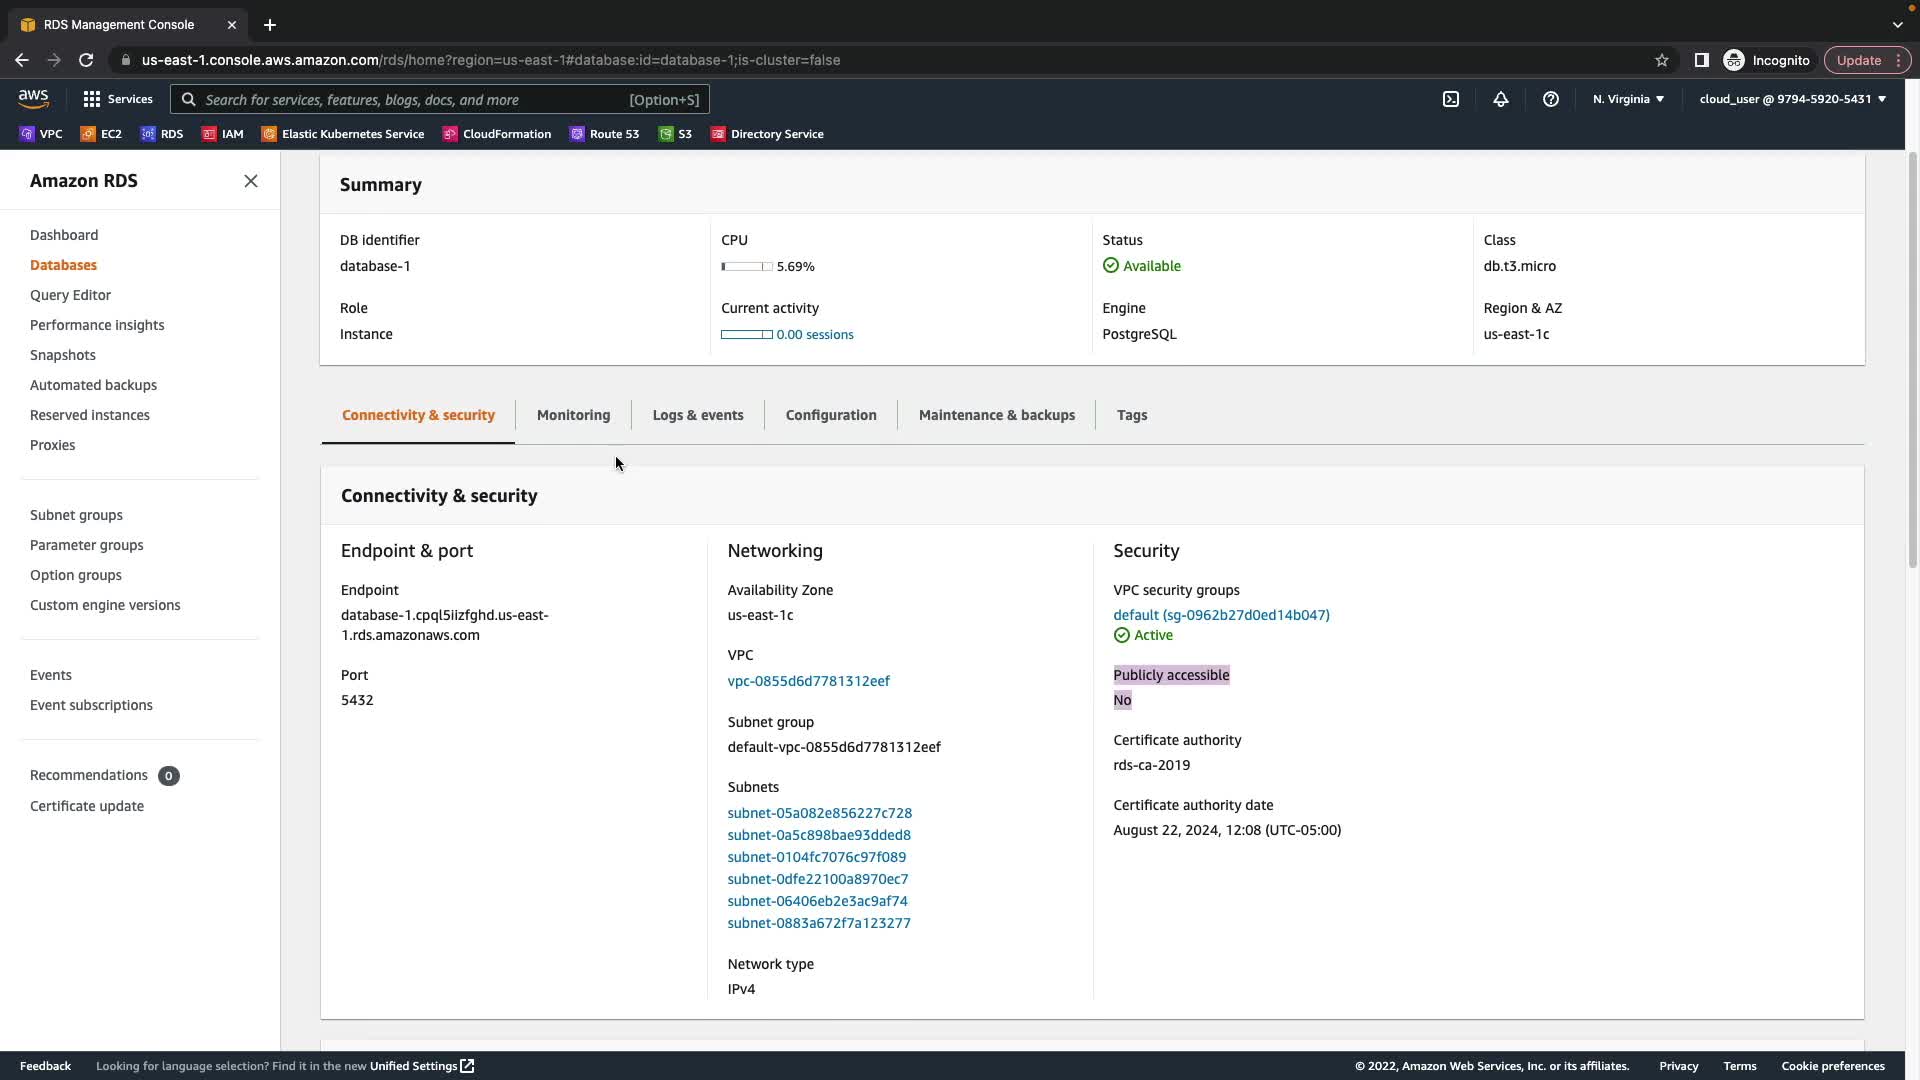Expand Chrome tab search chevron
Image resolution: width=1920 pixels, height=1080 pixels.
(x=1897, y=24)
